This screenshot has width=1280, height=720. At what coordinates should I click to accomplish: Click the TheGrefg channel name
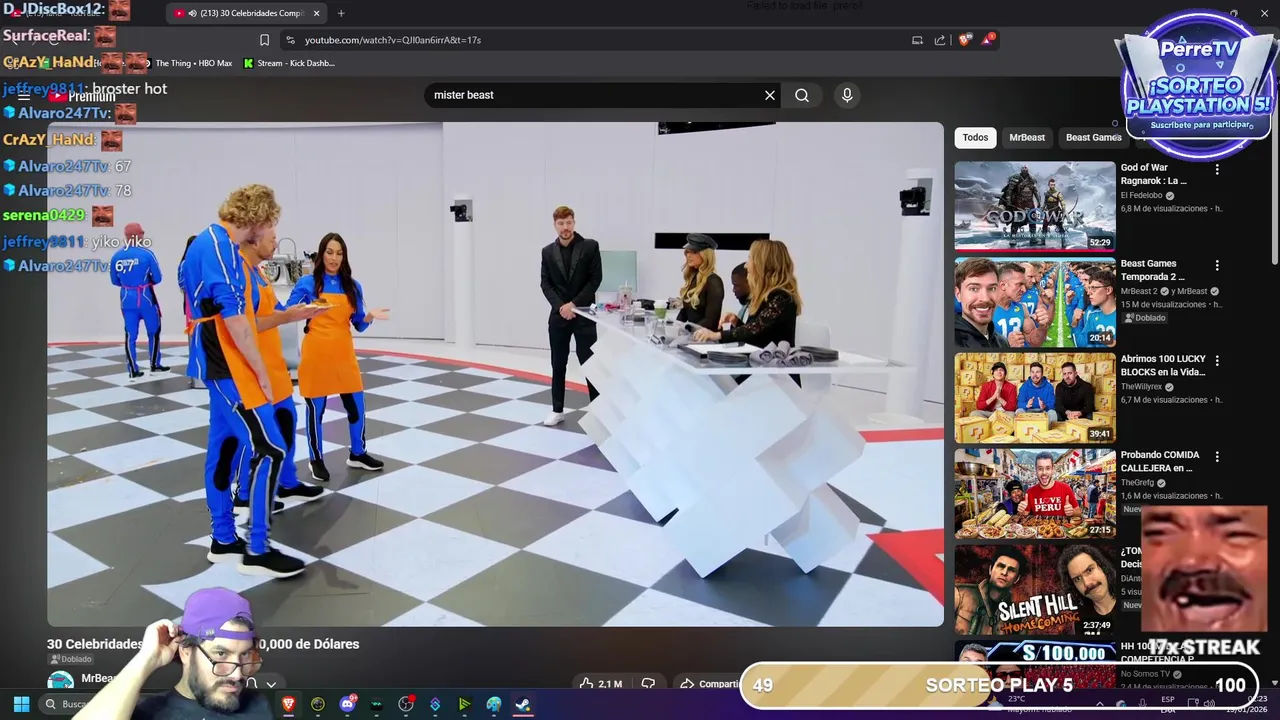(1138, 483)
